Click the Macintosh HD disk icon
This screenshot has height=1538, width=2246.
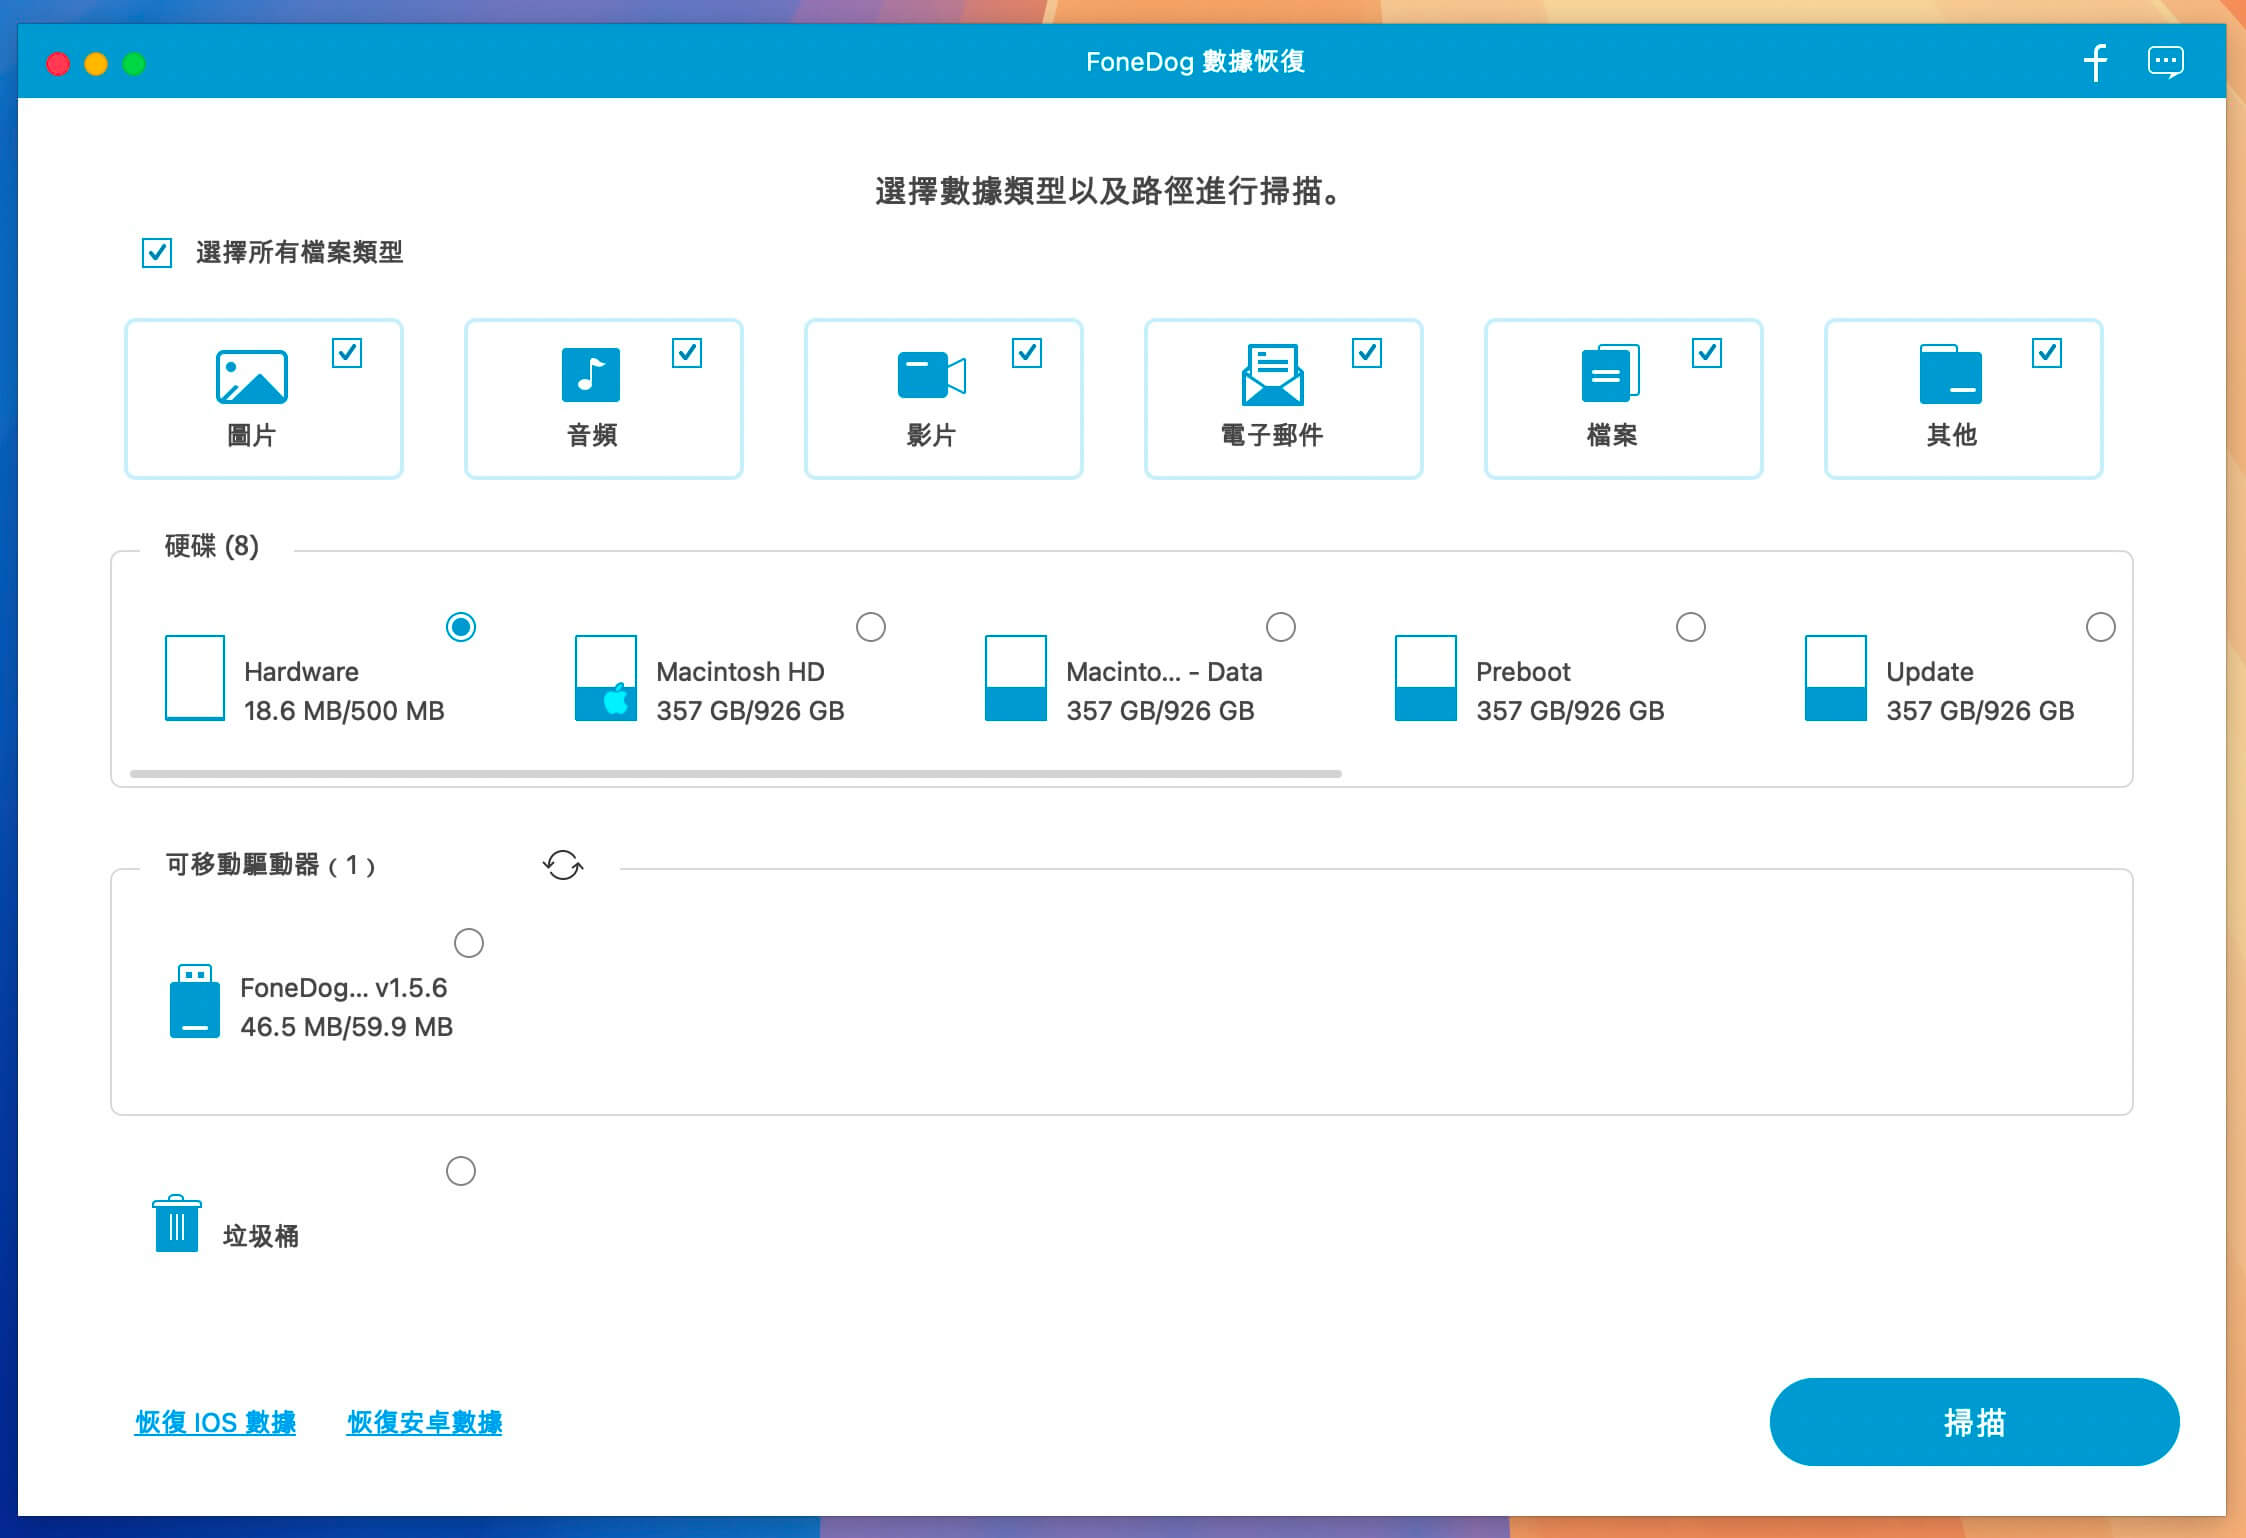point(606,678)
